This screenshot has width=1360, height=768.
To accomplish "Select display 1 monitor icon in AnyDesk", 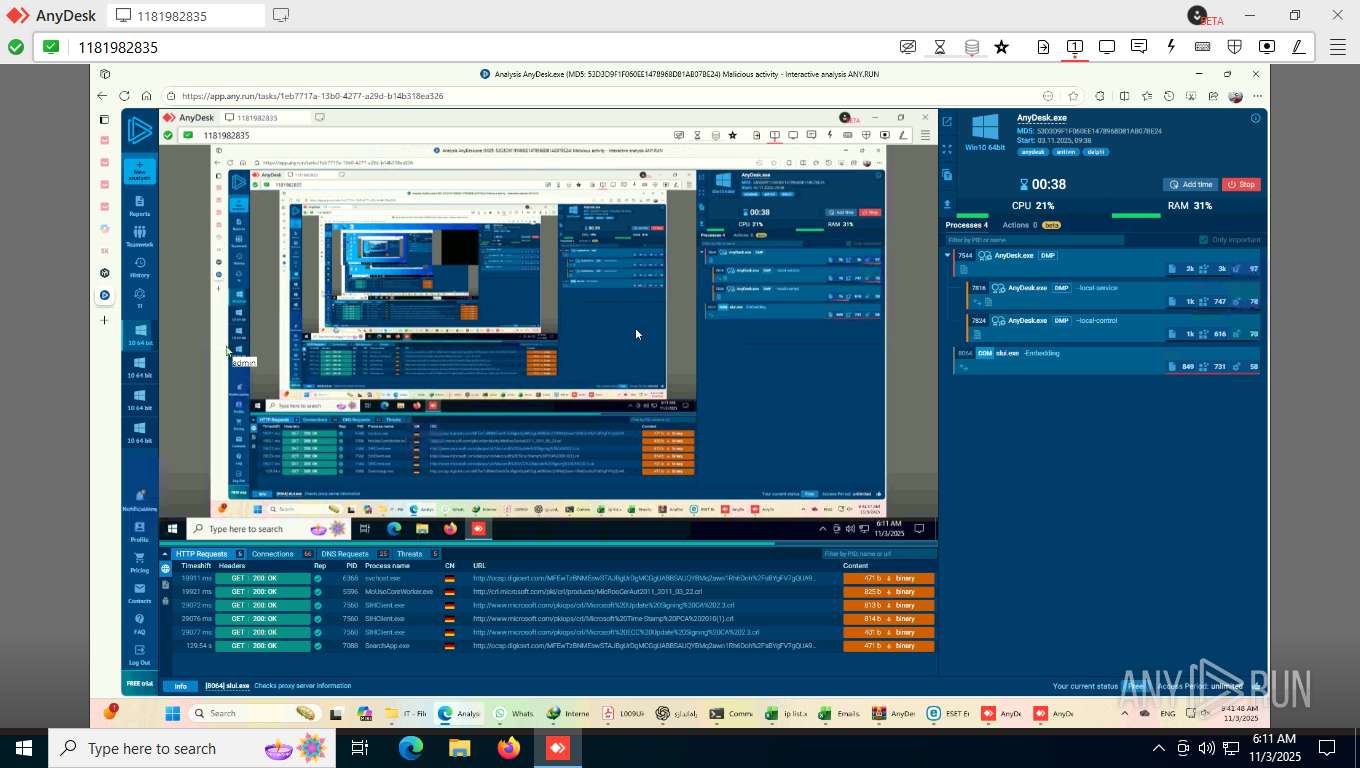I will [1075, 47].
